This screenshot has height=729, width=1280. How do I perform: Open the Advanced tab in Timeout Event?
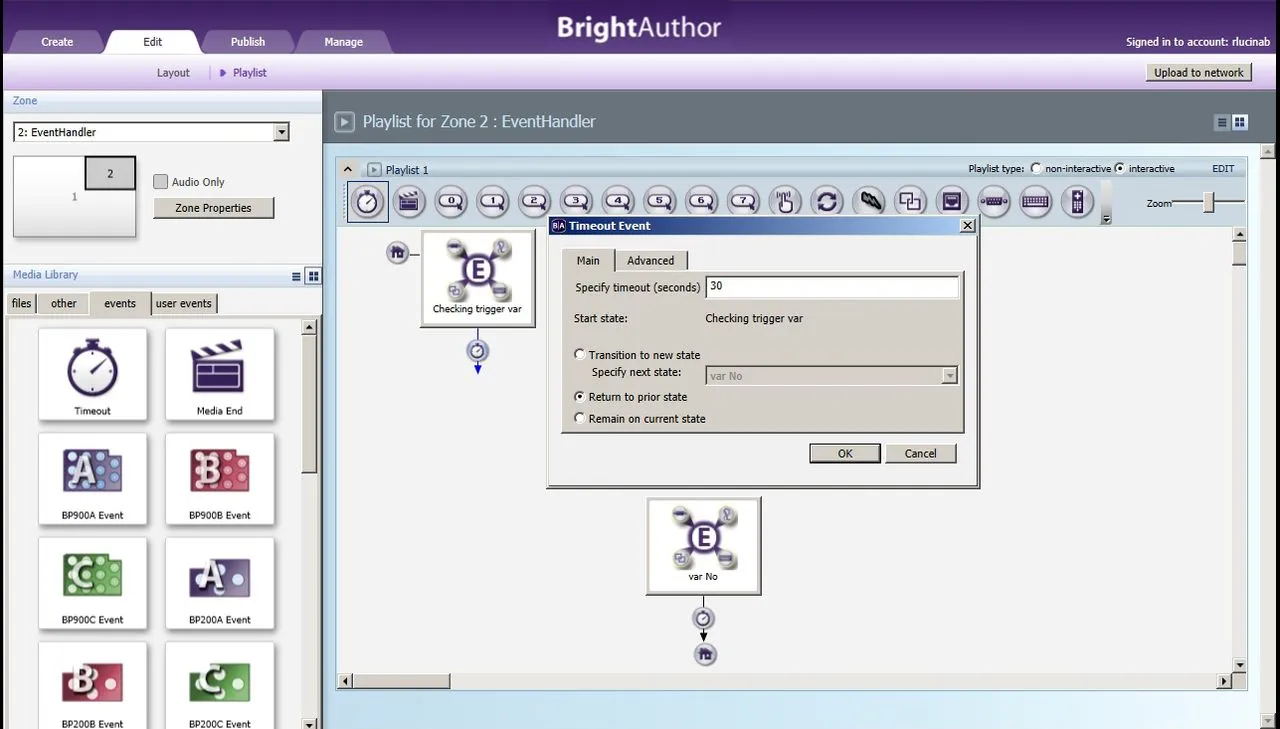click(650, 261)
